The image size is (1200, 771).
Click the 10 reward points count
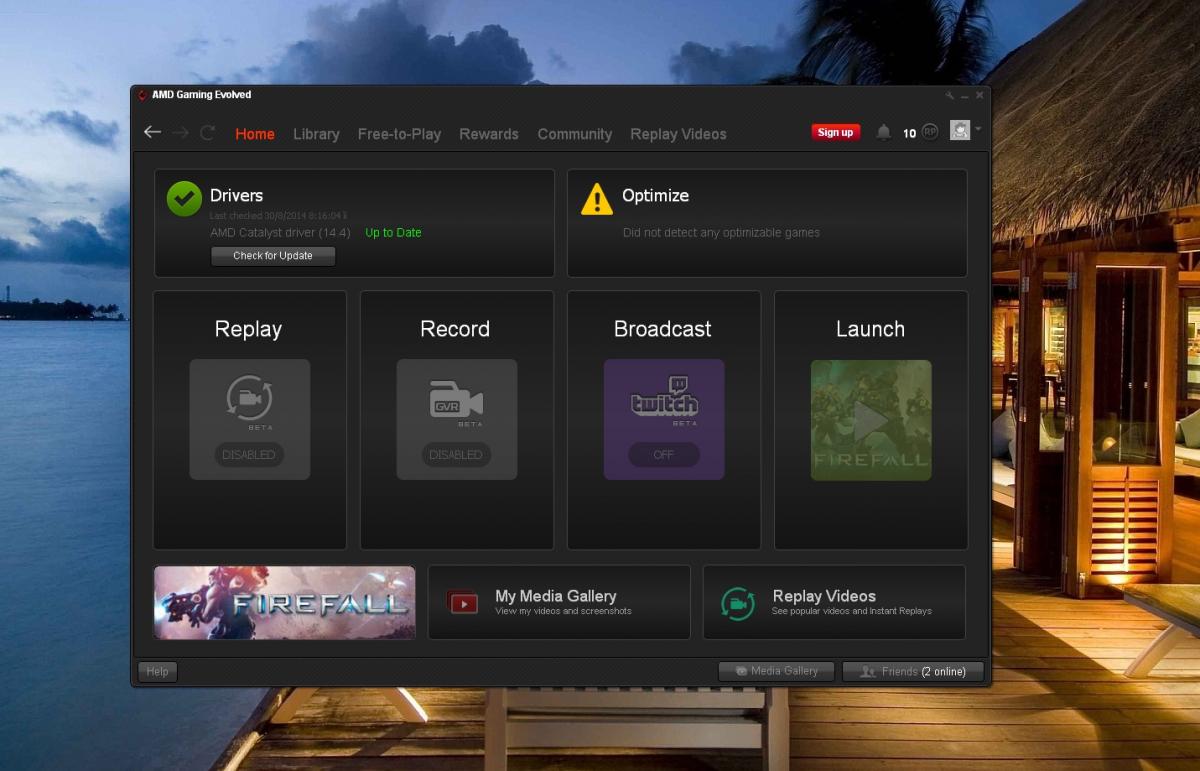(x=909, y=133)
